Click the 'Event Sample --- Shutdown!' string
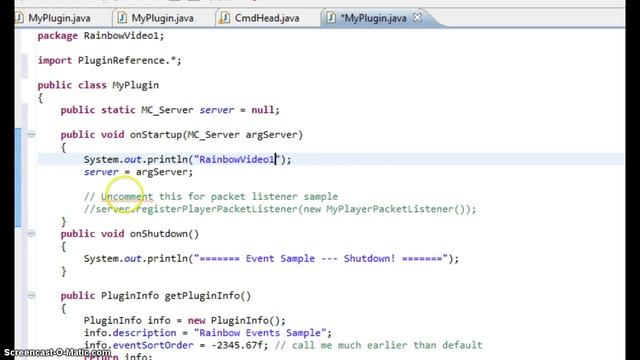640x360 pixels. 320,258
